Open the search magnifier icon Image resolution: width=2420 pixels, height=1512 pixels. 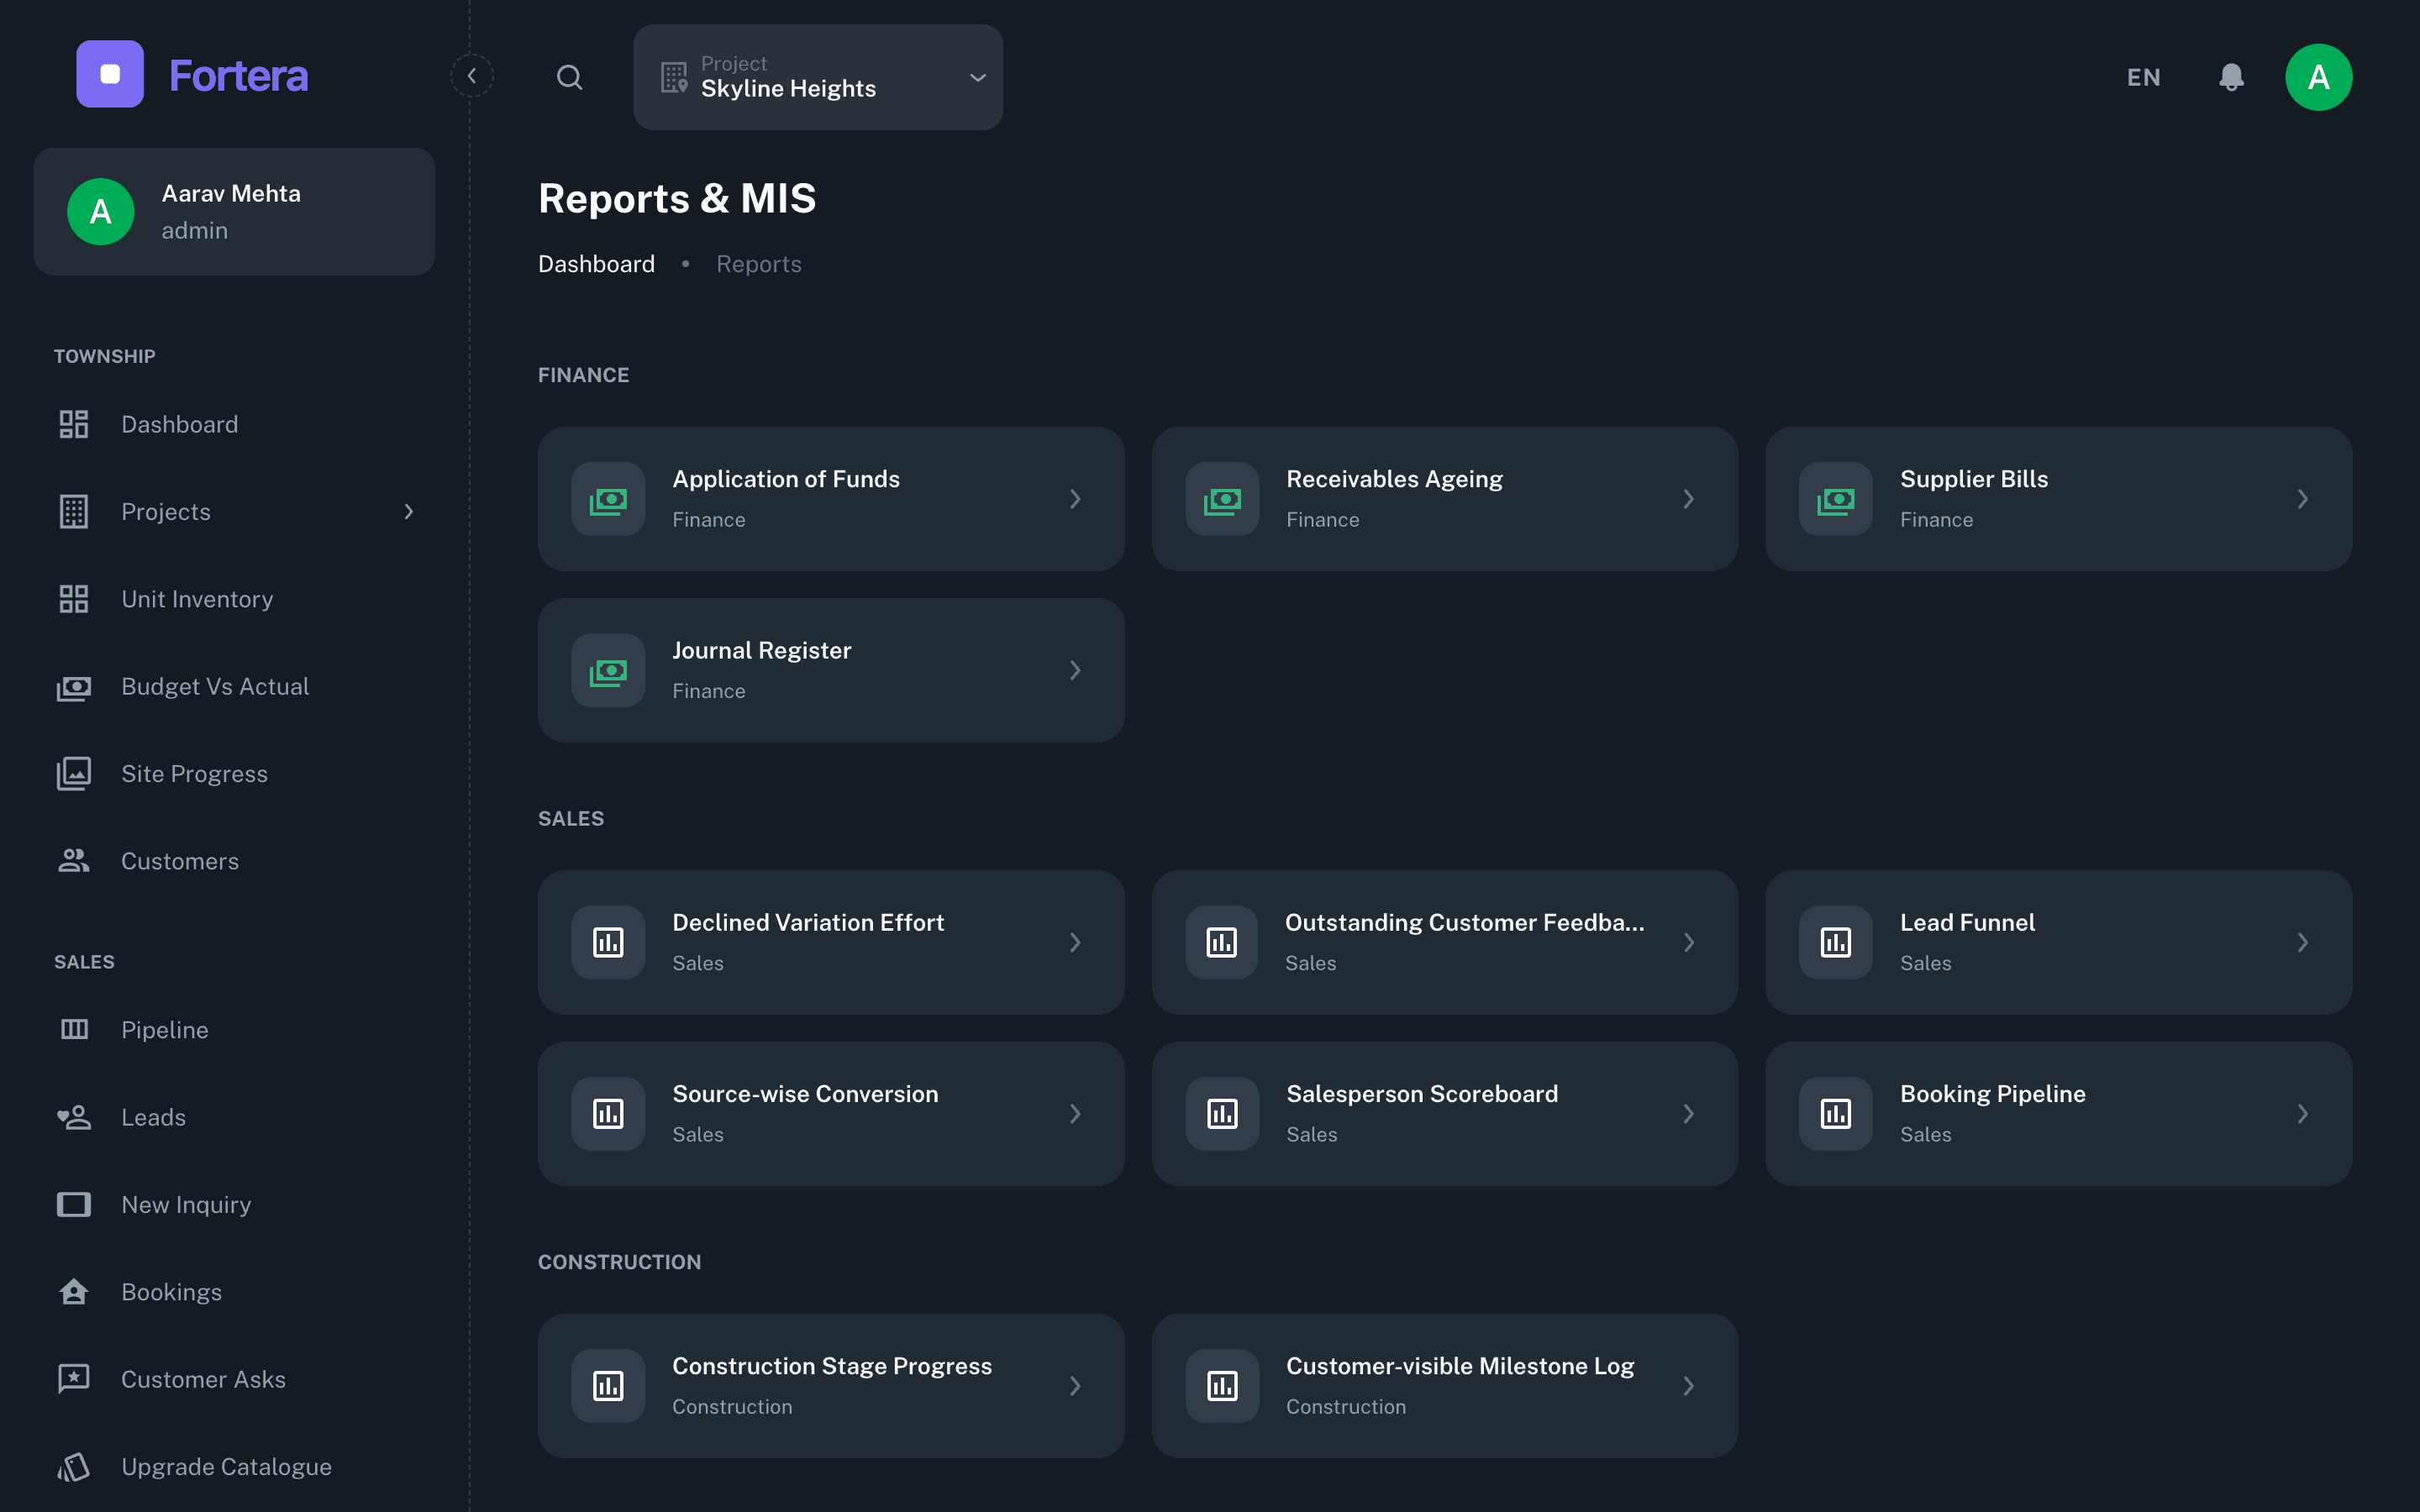[x=570, y=77]
